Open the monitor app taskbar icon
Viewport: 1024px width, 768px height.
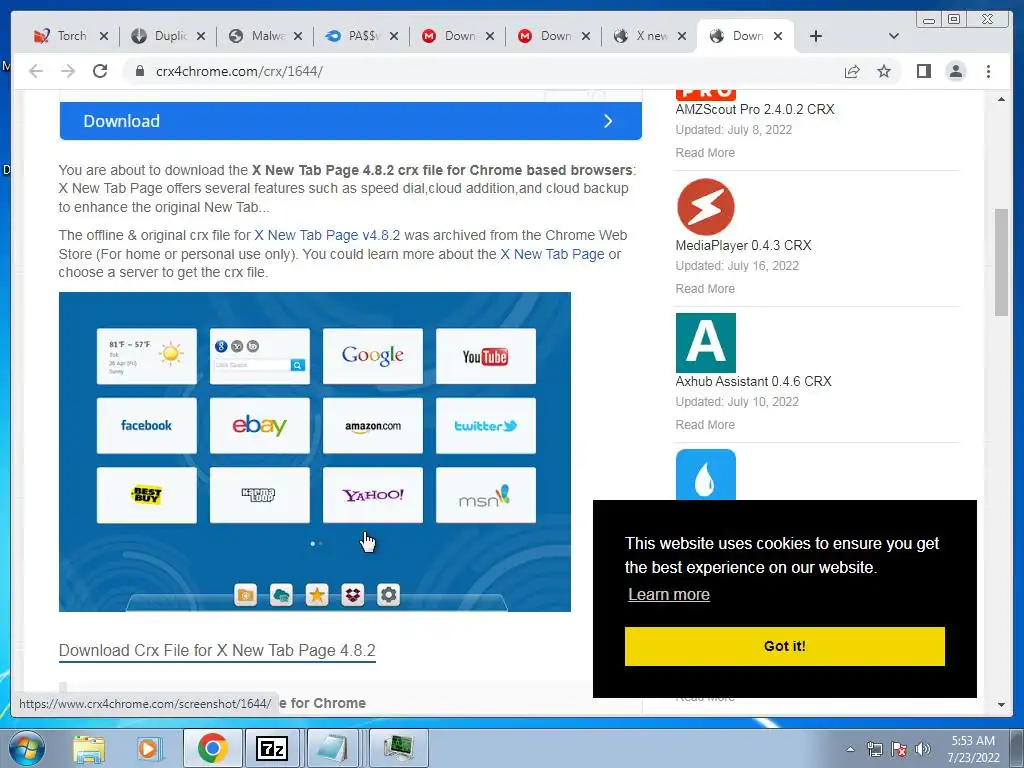click(398, 748)
